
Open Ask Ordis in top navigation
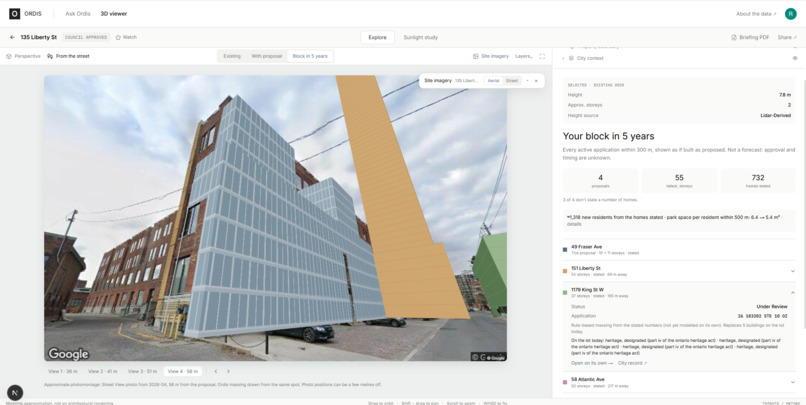[78, 14]
